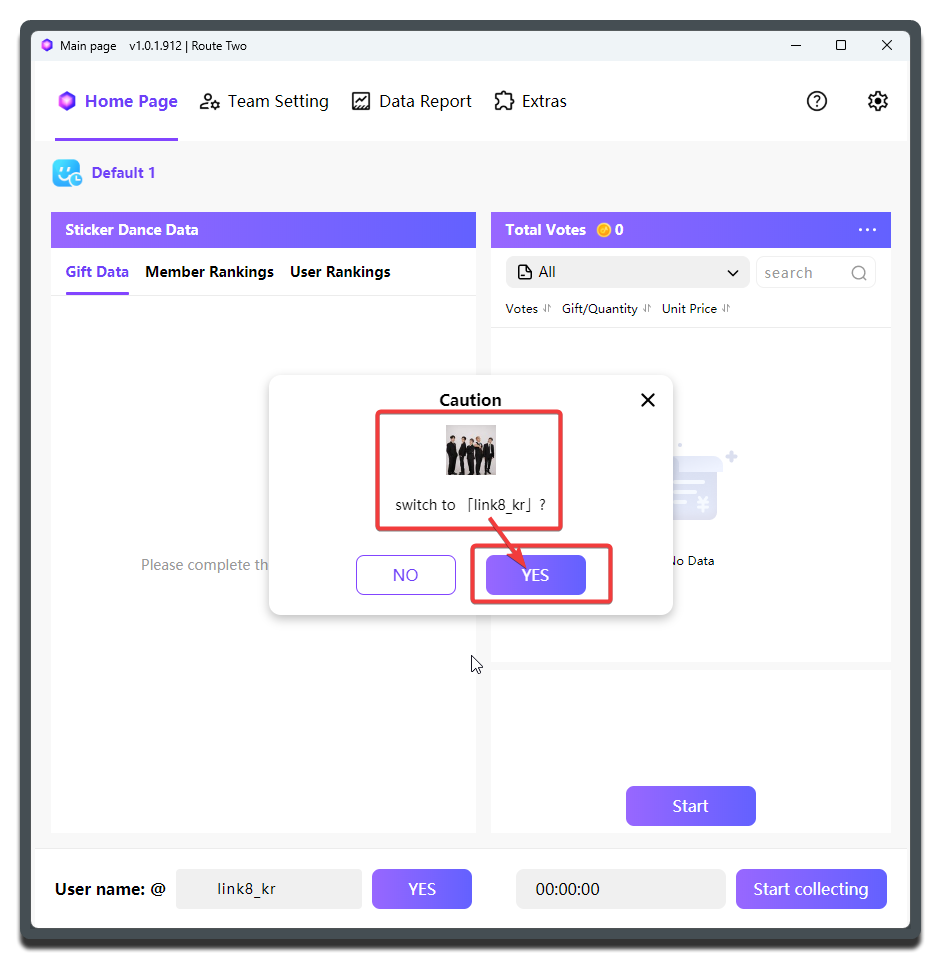The height and width of the screenshot is (959, 941).
Task: Show the User Rankings tab
Action: 340,272
